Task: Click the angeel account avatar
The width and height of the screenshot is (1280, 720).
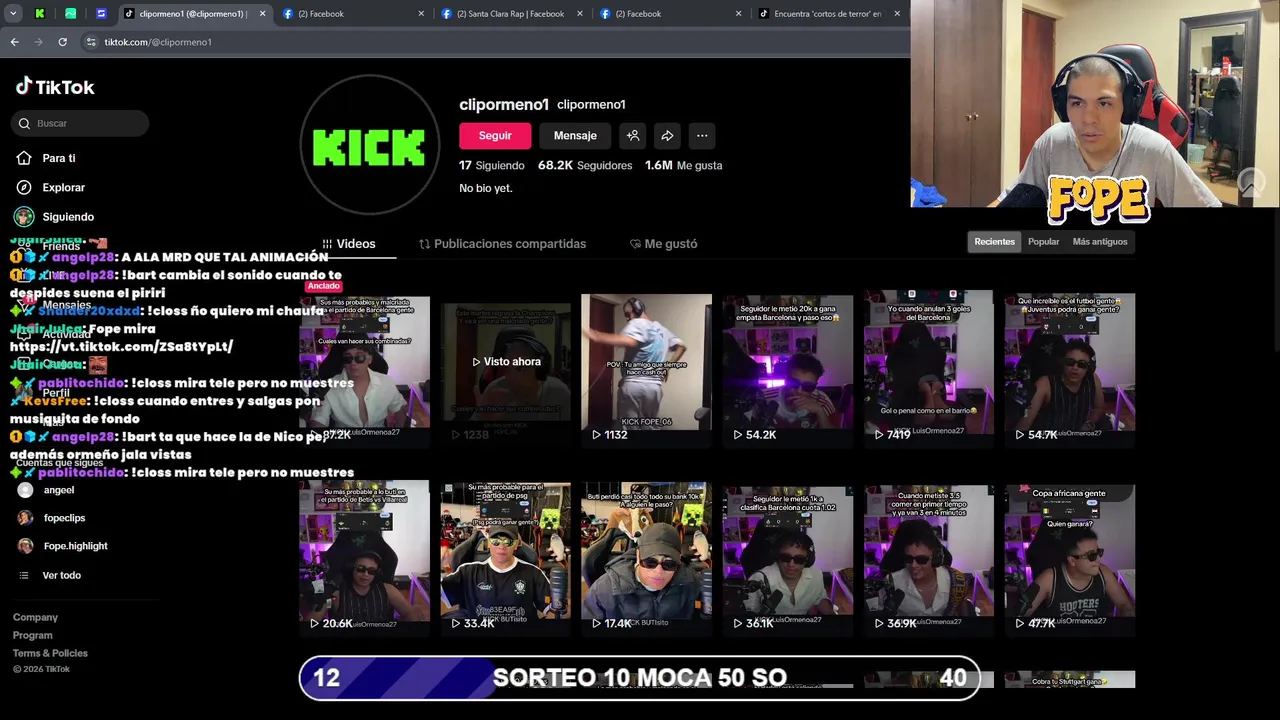Action: point(25,490)
